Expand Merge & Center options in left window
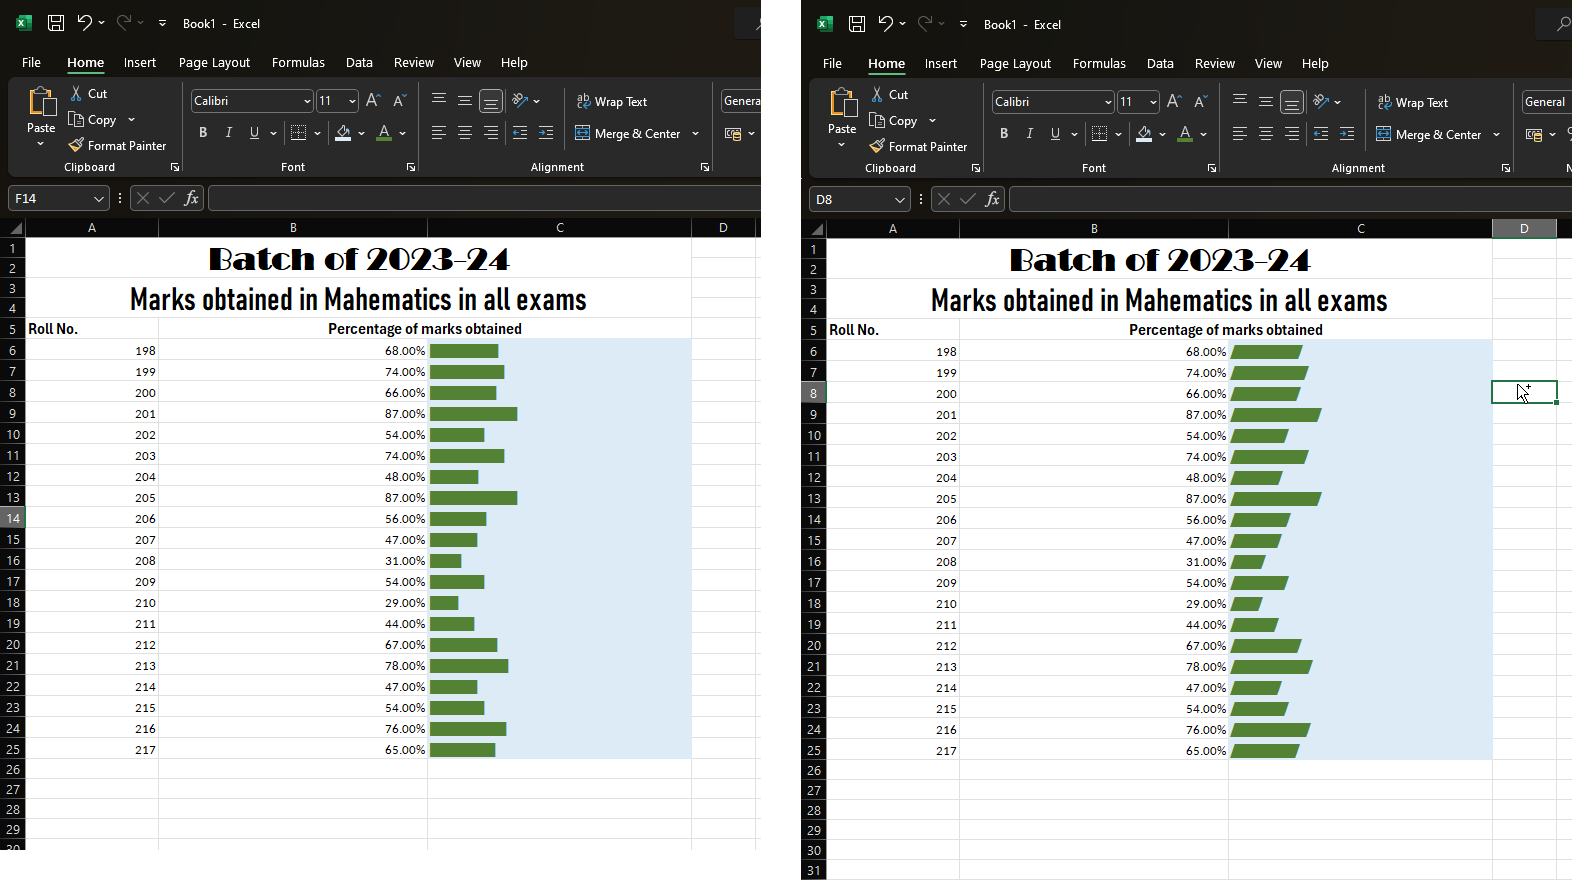The width and height of the screenshot is (1572, 880). click(695, 133)
